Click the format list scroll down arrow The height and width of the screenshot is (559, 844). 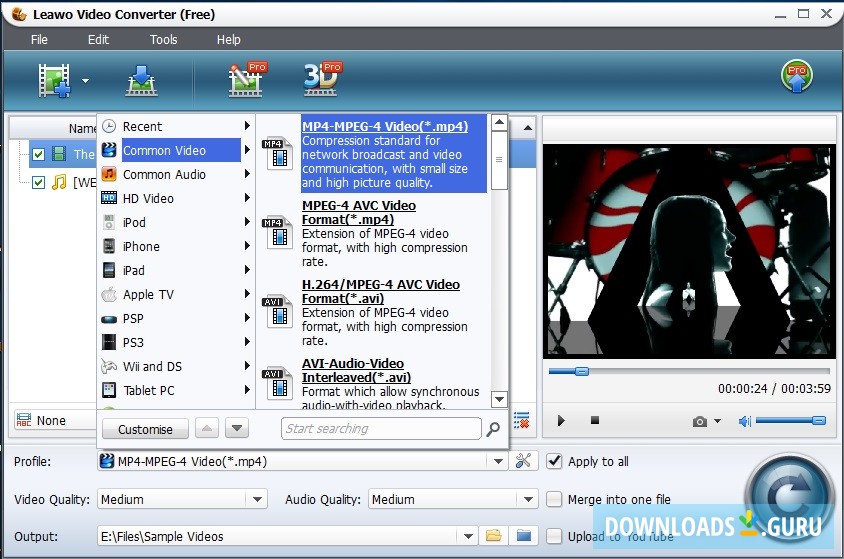coord(499,399)
